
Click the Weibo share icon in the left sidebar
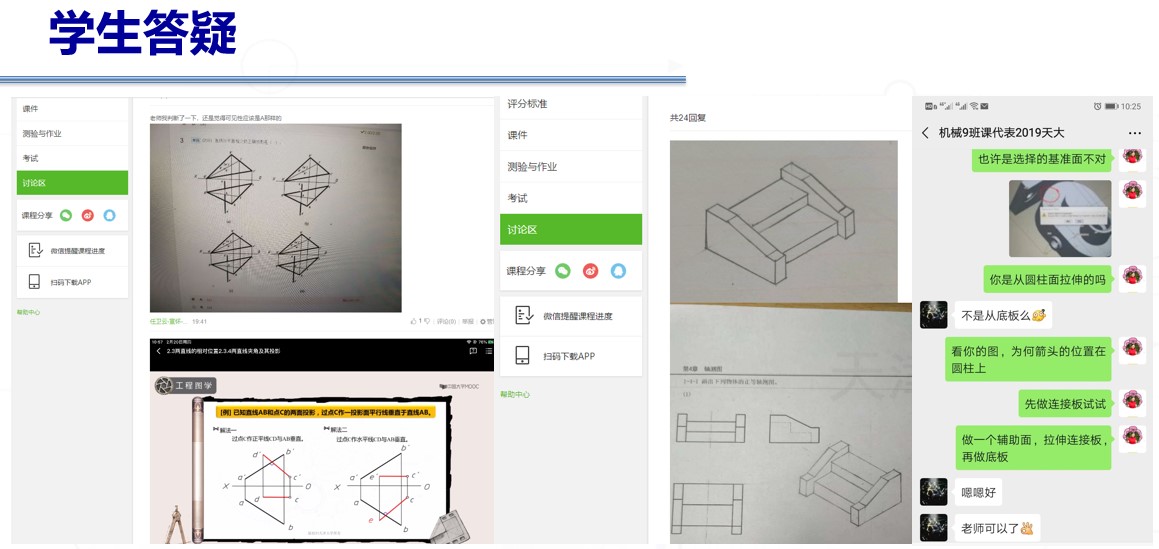click(88, 215)
